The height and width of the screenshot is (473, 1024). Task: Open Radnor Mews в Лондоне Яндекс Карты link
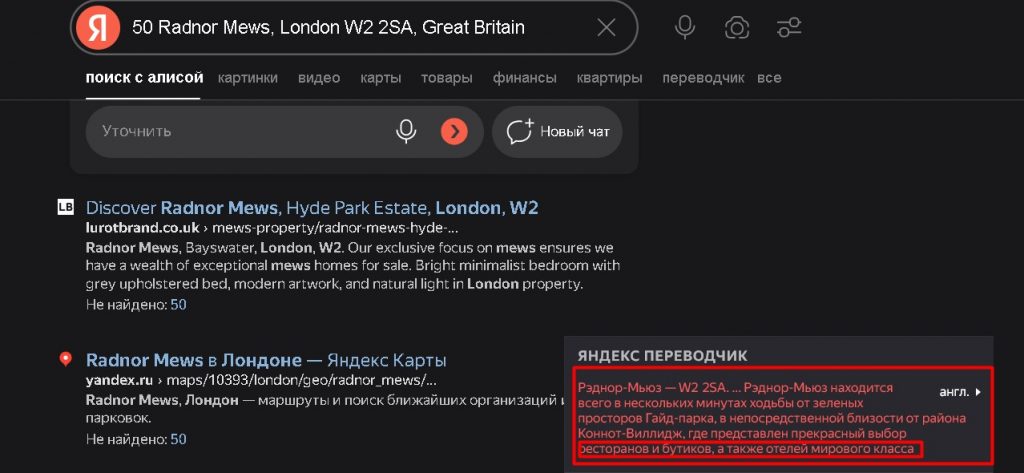266,360
